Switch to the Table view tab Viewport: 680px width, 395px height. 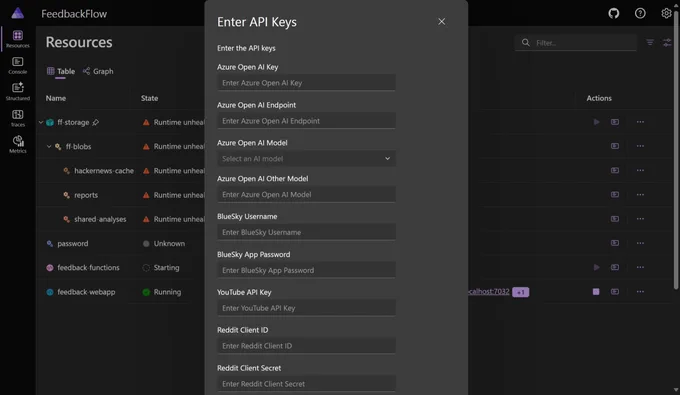pos(61,71)
